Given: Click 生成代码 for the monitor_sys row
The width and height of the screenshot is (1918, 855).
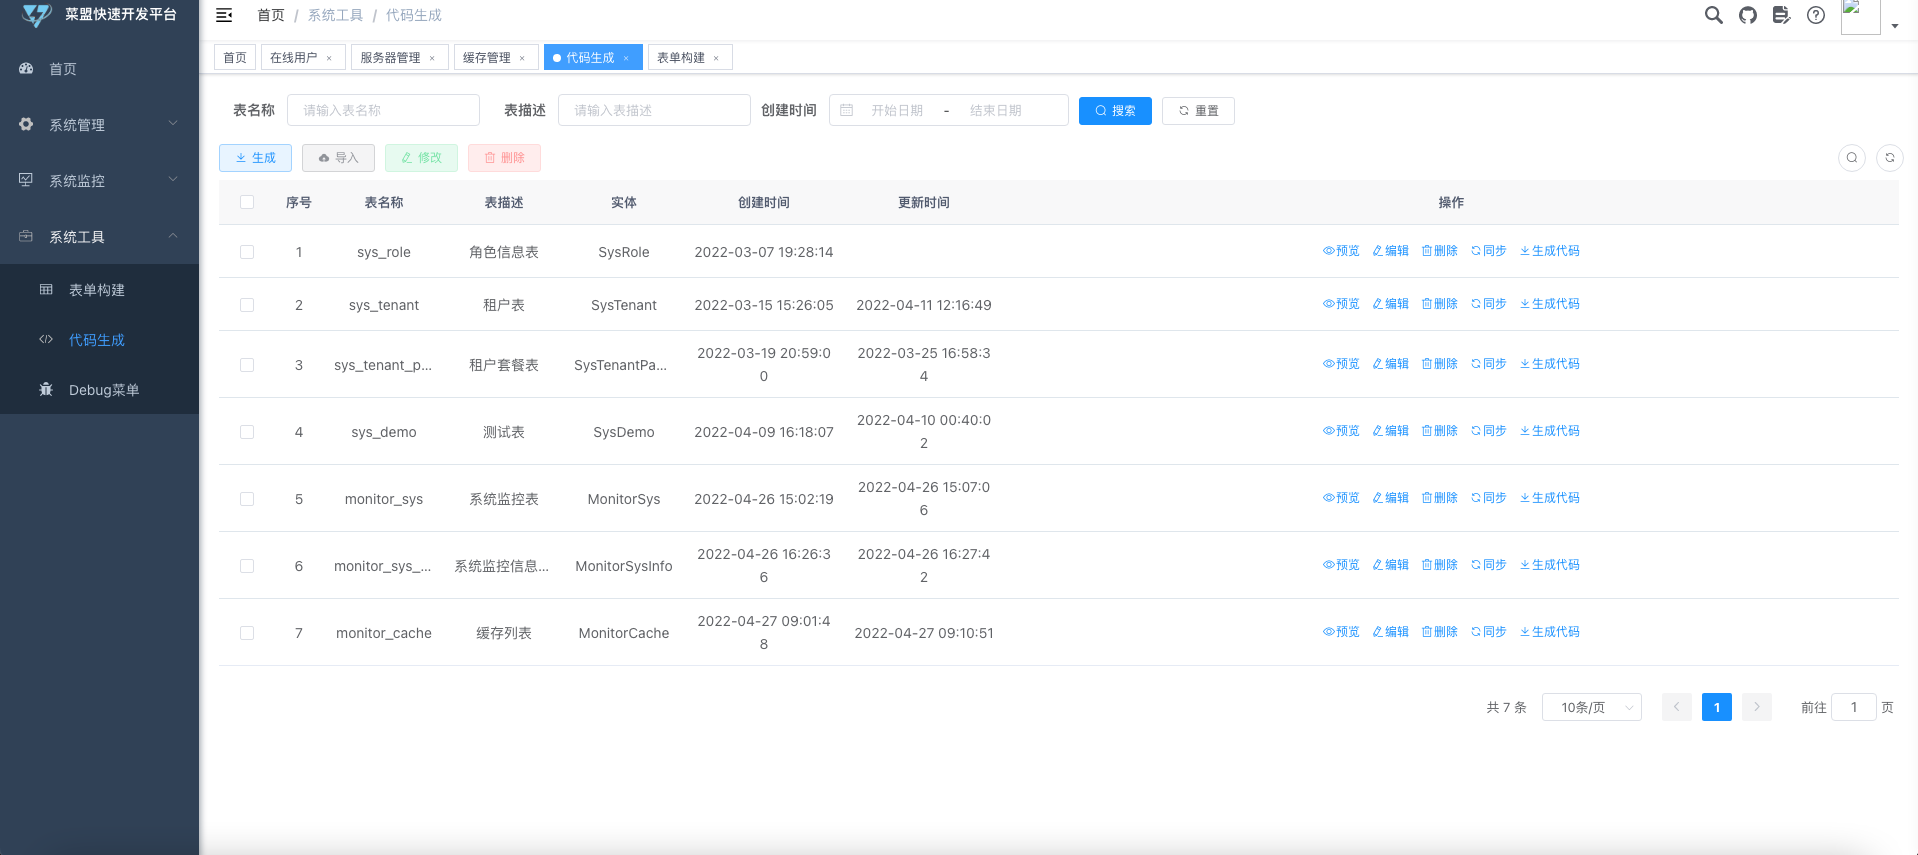Looking at the screenshot, I should 1550,498.
